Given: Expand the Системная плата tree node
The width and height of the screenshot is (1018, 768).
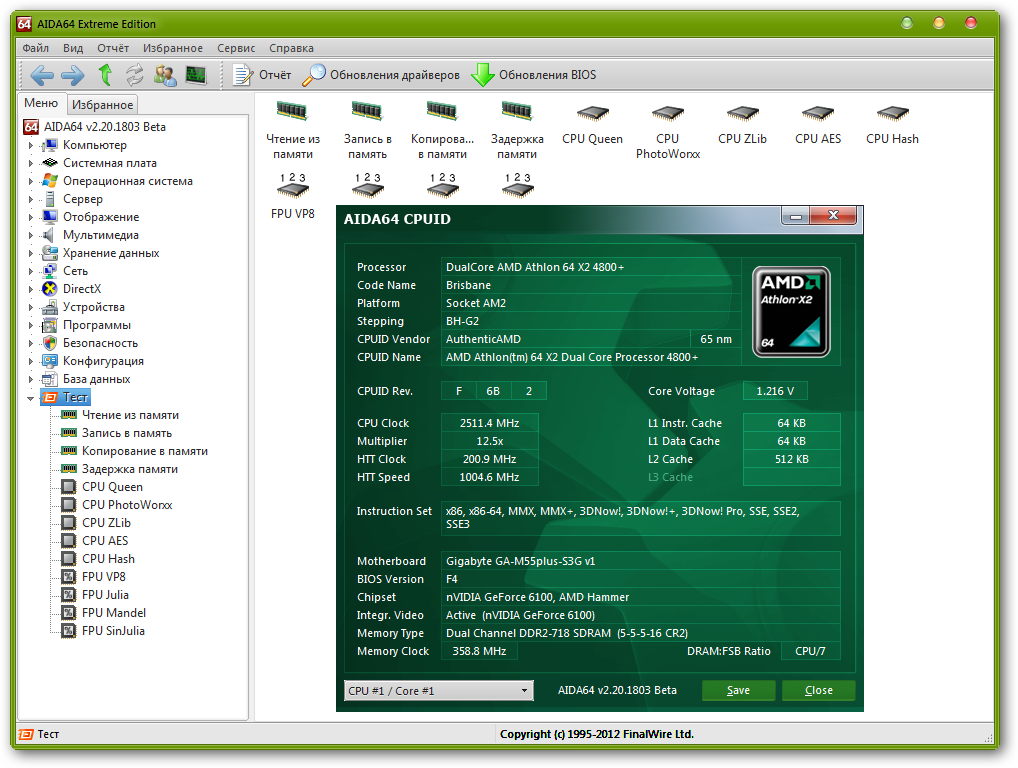Looking at the screenshot, I should pos(31,164).
